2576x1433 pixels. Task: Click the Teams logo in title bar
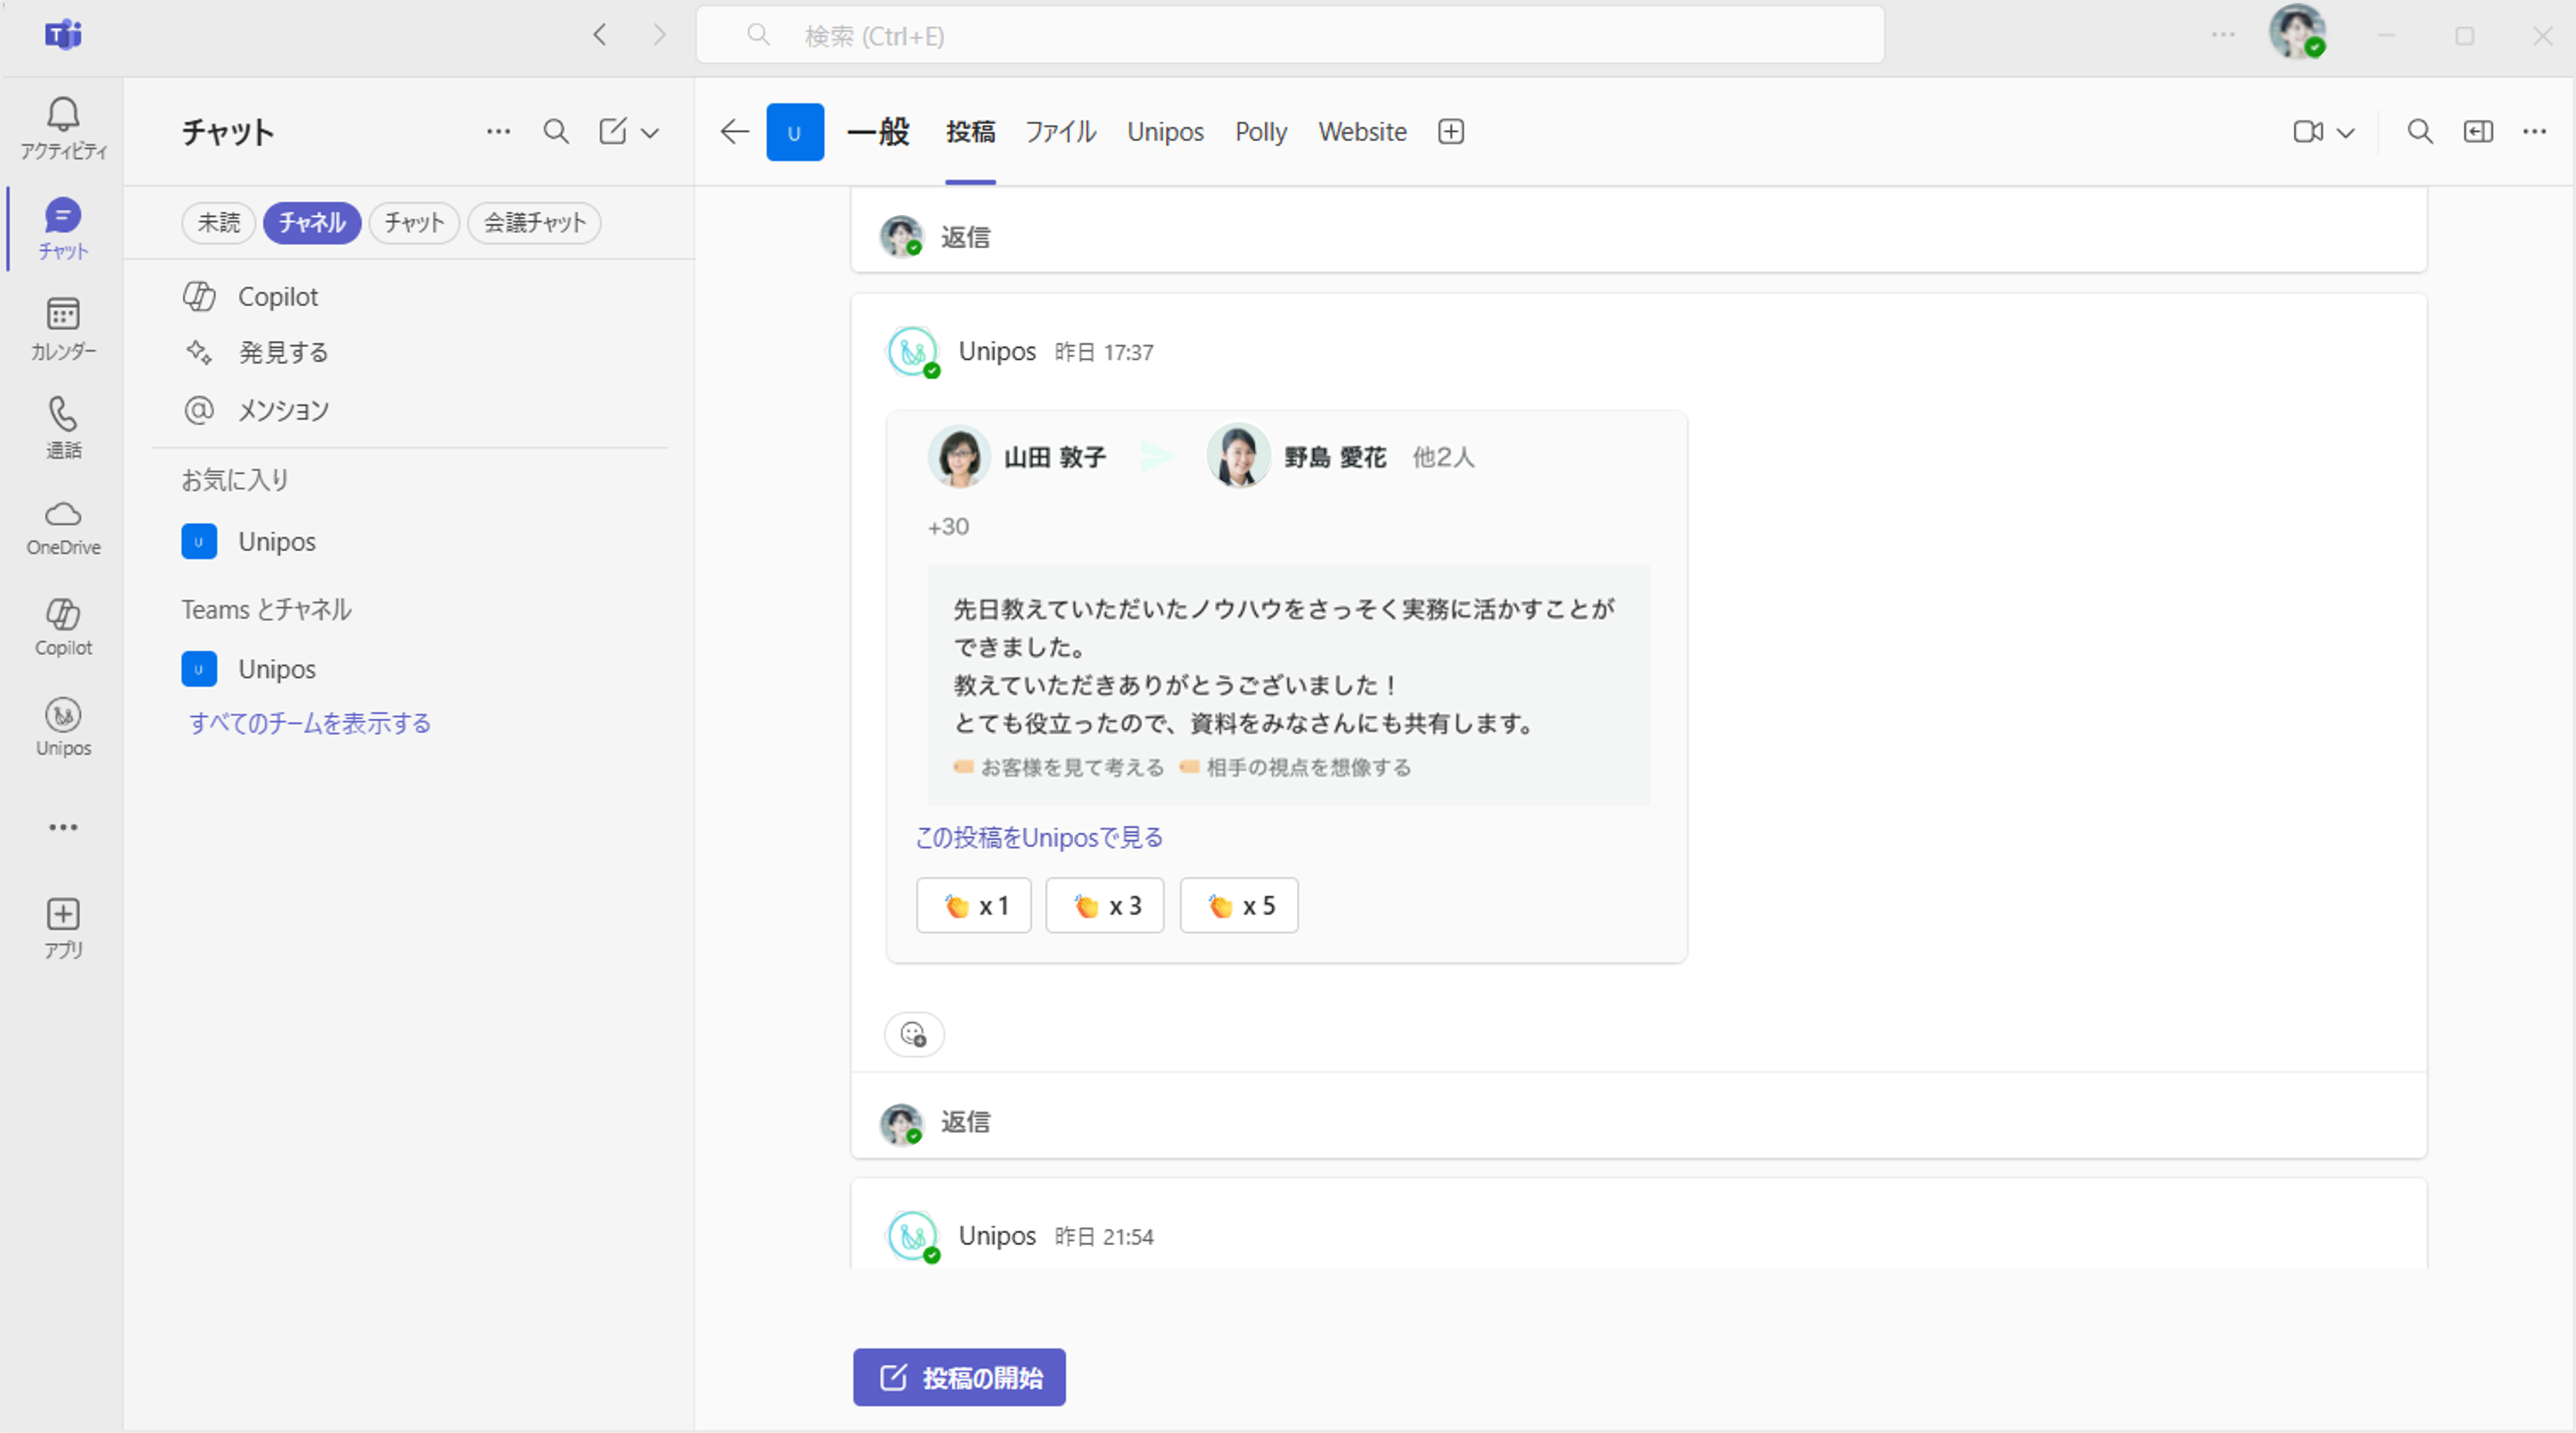tap(63, 35)
